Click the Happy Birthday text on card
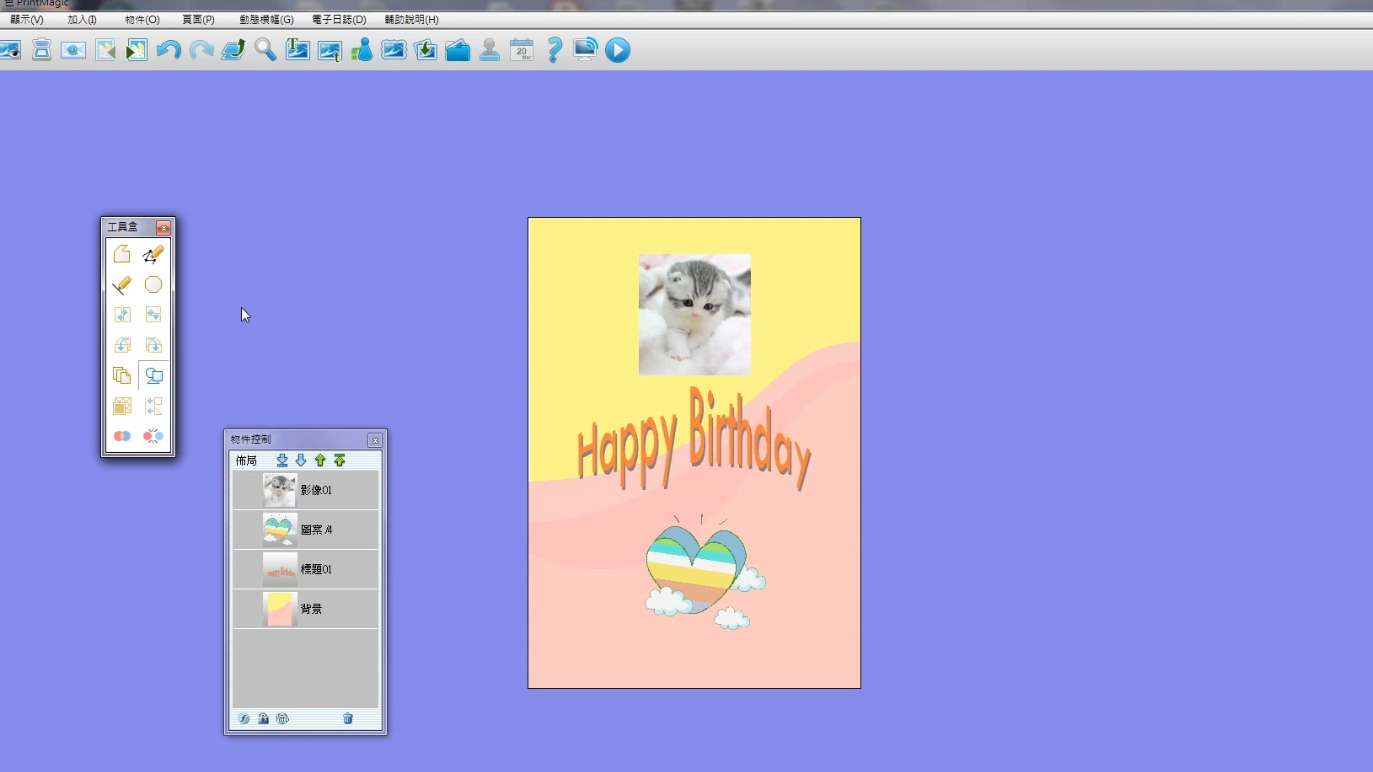 [694, 440]
